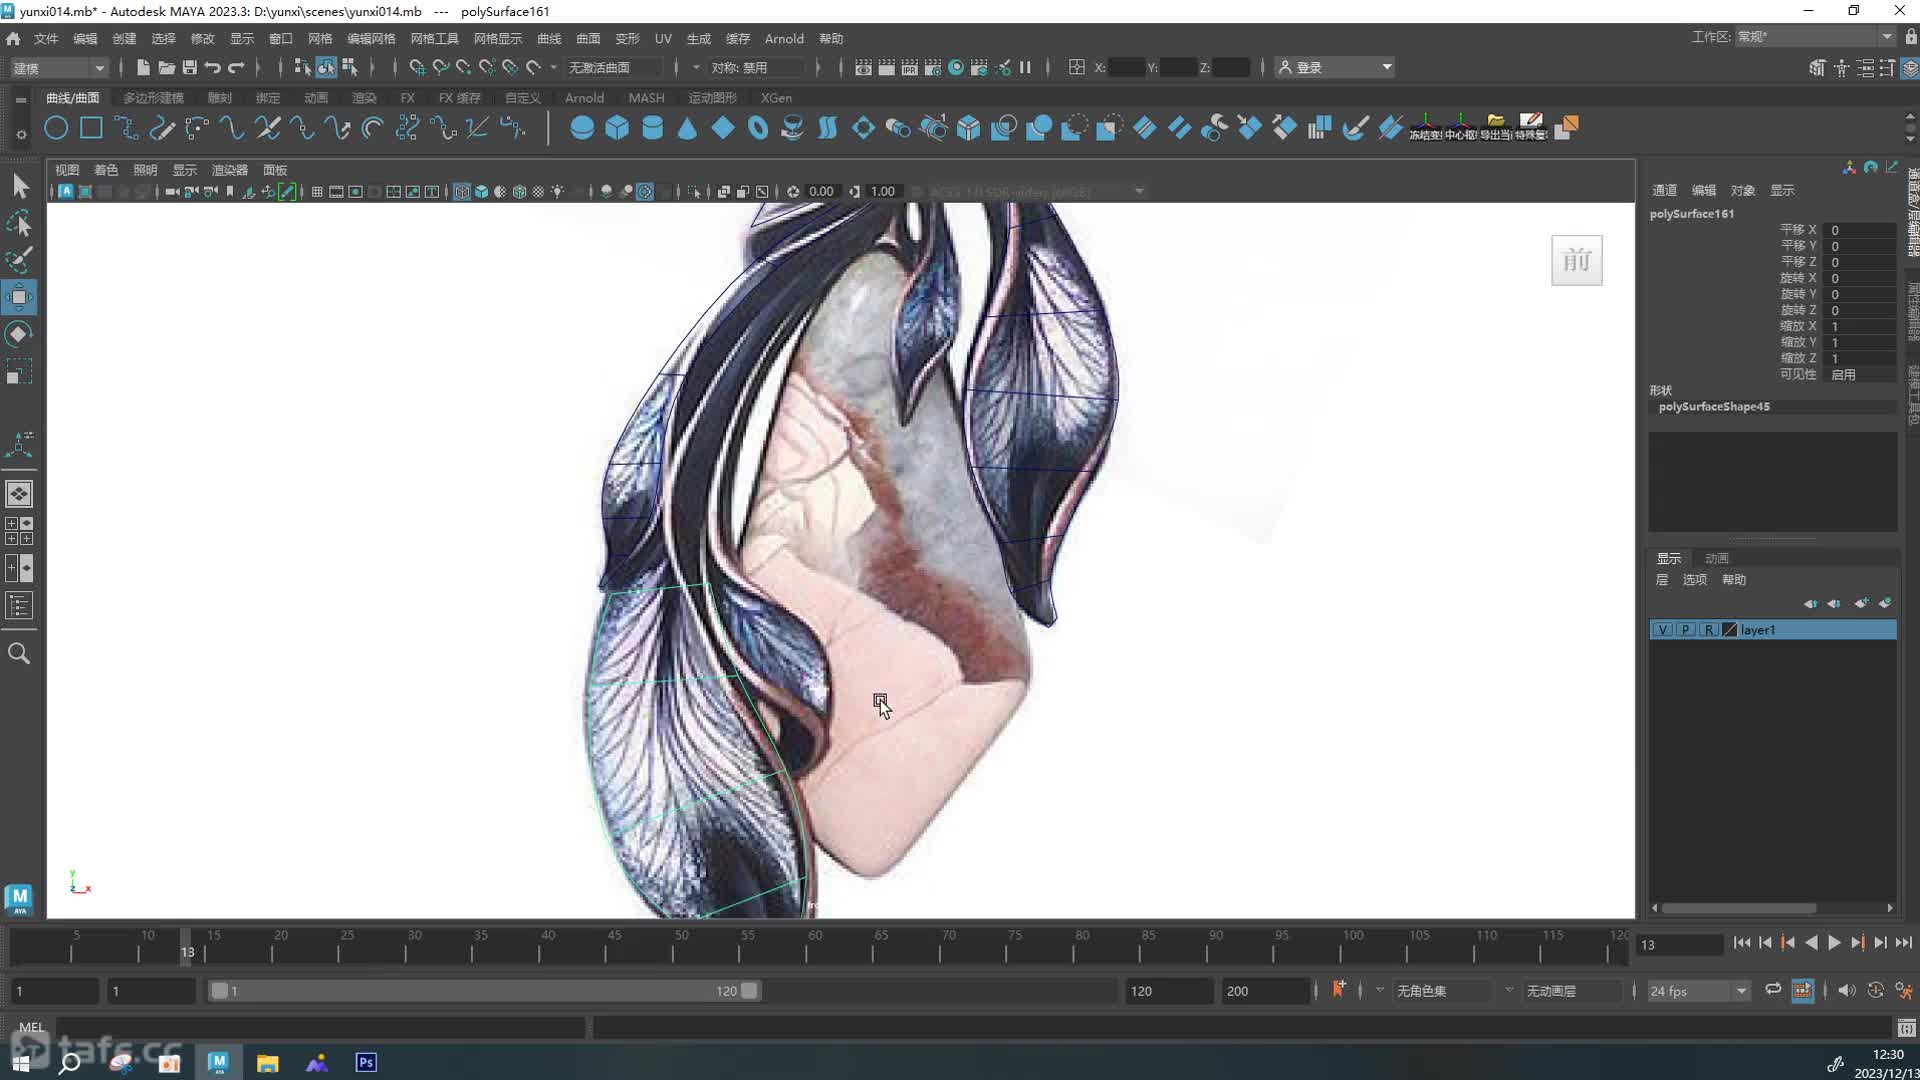Click the 层 layers menu button

tap(1662, 580)
